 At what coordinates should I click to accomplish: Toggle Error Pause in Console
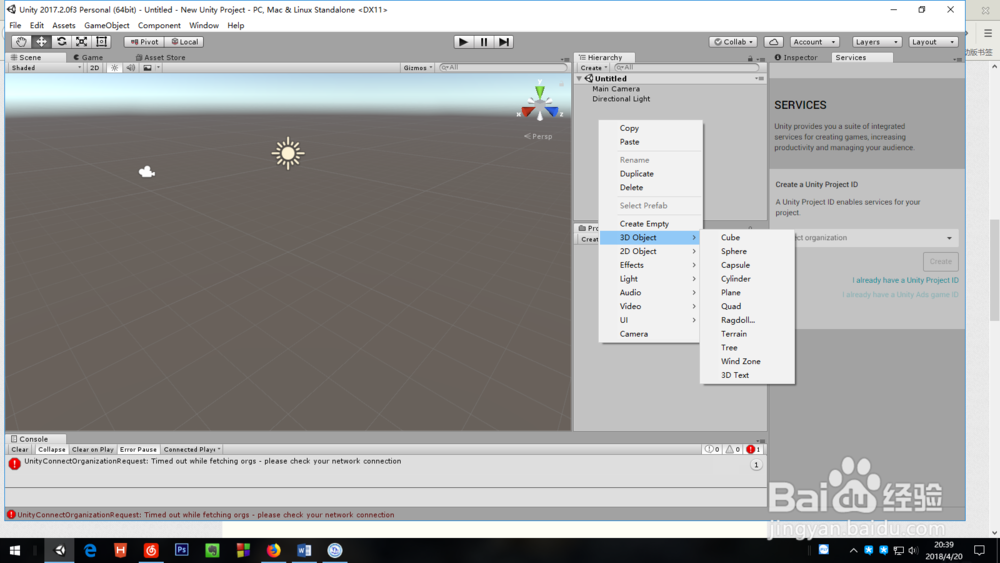[x=138, y=450]
